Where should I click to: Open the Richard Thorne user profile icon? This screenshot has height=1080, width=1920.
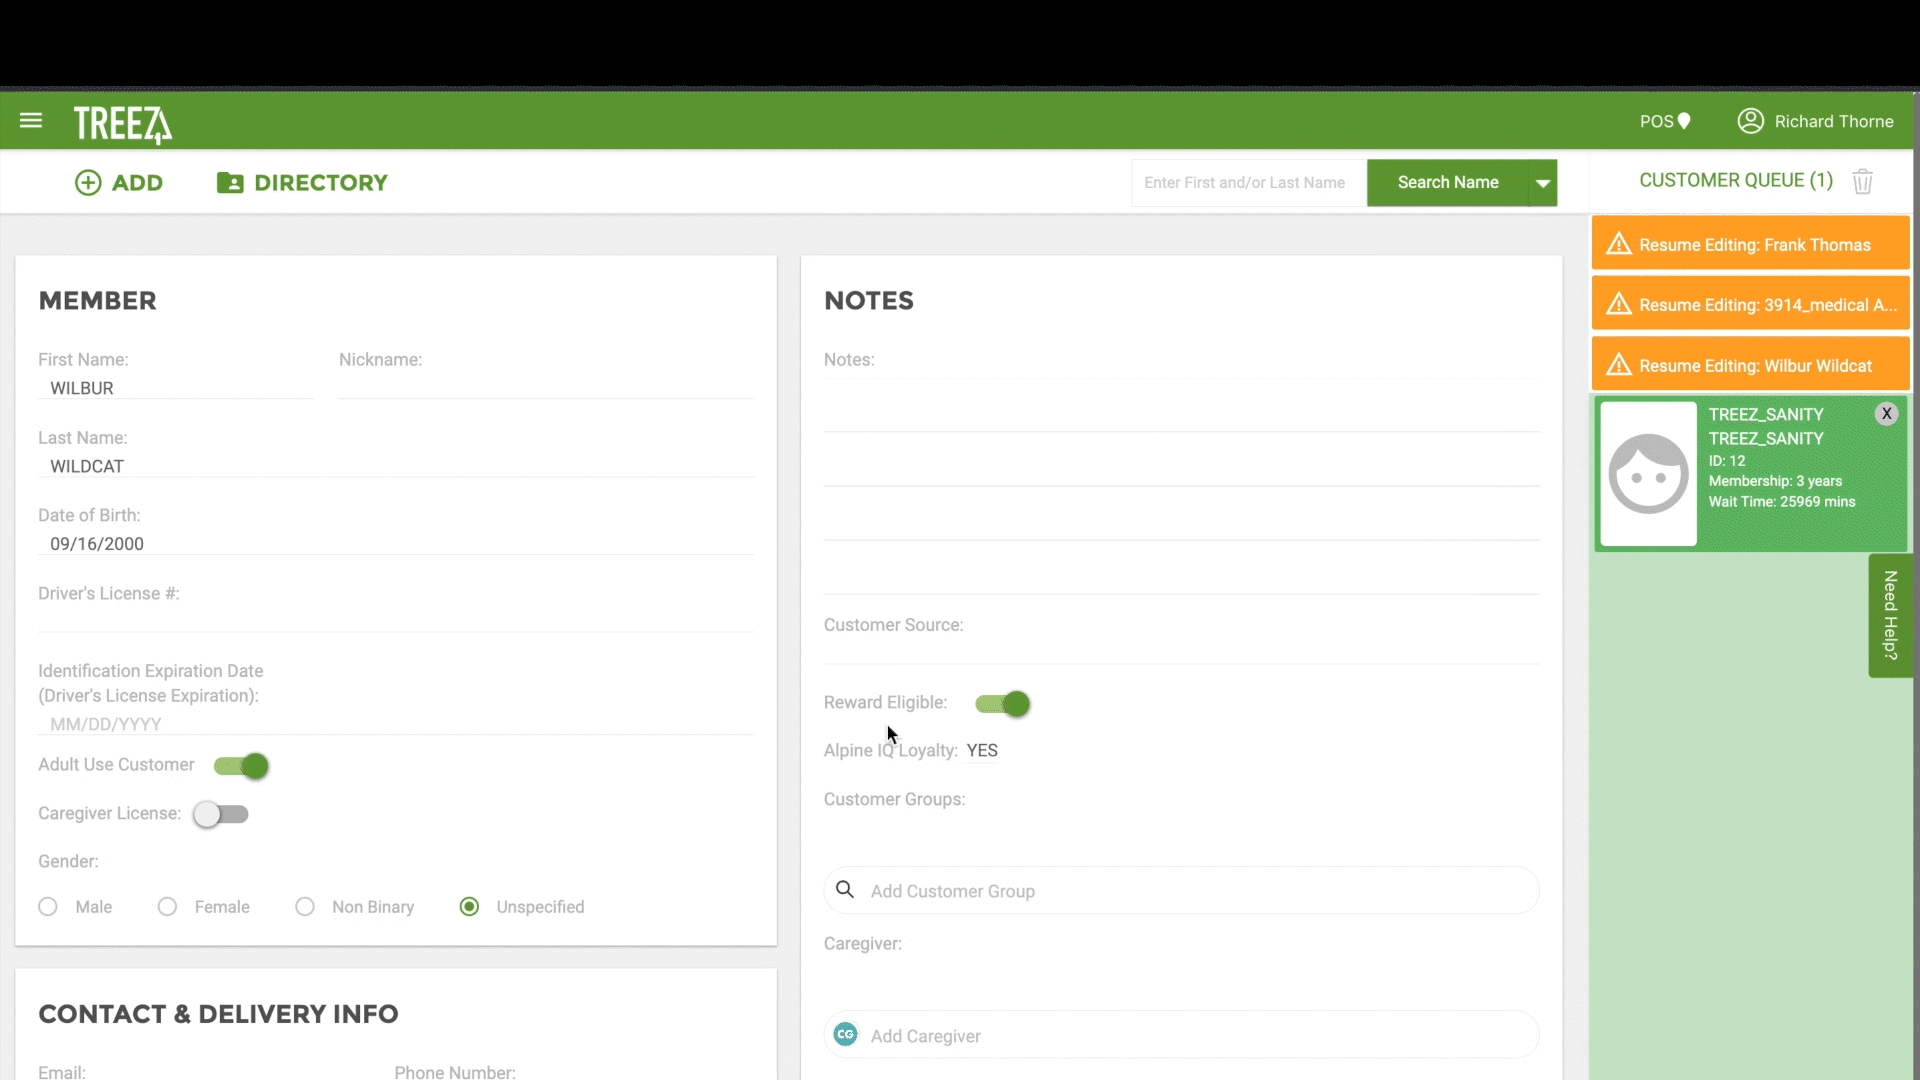point(1750,121)
